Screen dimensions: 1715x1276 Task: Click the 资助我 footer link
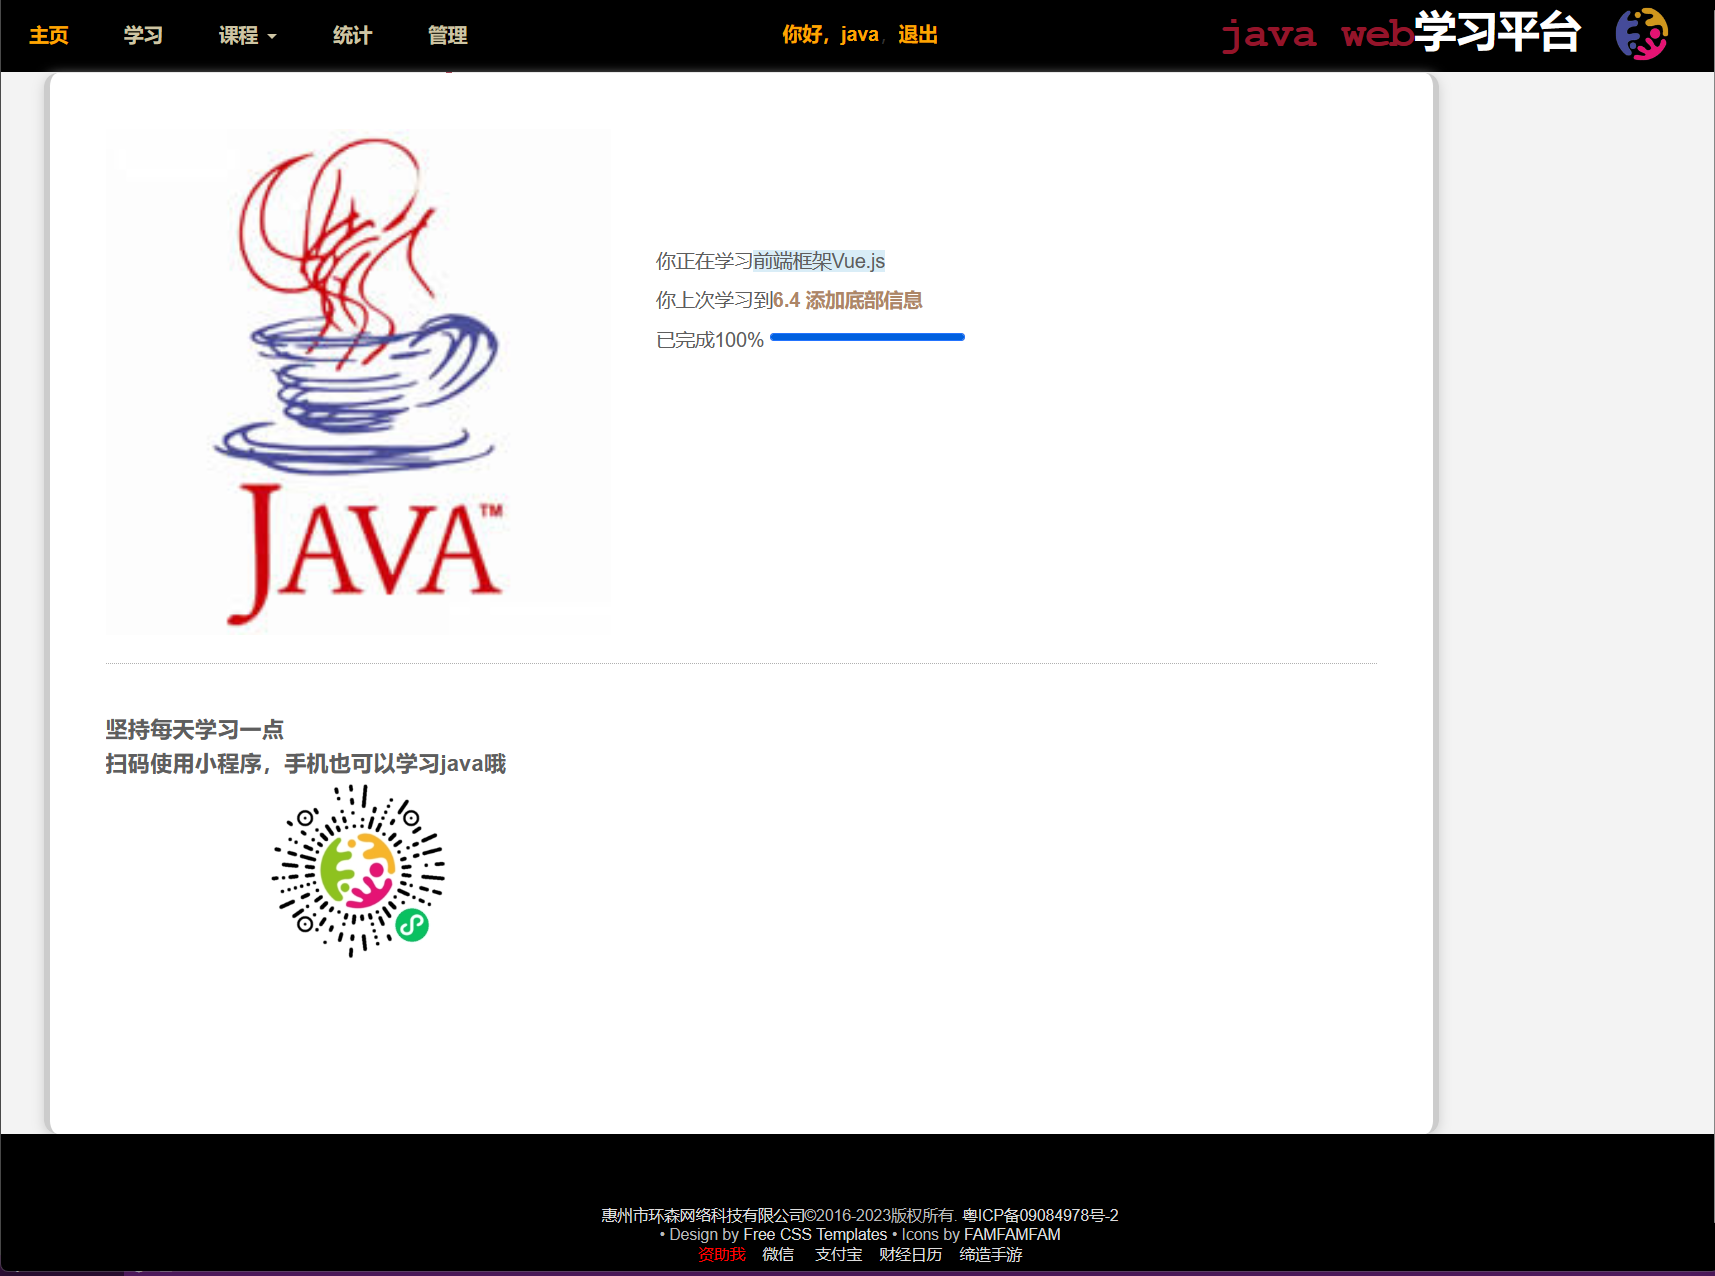721,1254
